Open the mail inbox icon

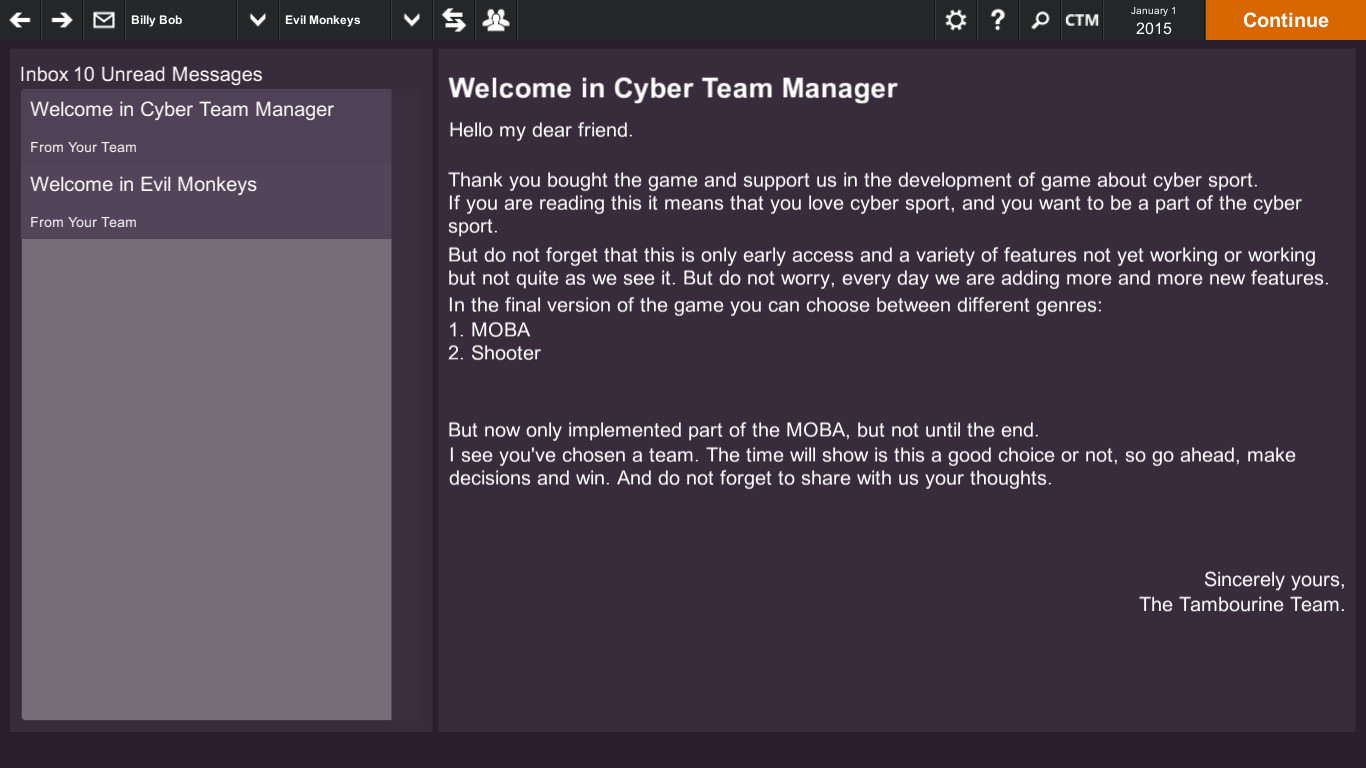[x=103, y=20]
